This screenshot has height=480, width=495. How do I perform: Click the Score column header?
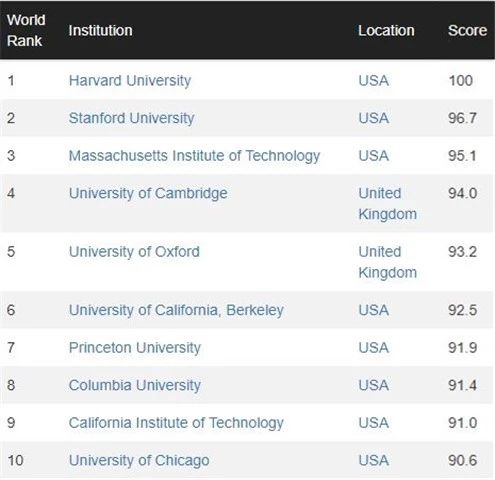click(467, 31)
